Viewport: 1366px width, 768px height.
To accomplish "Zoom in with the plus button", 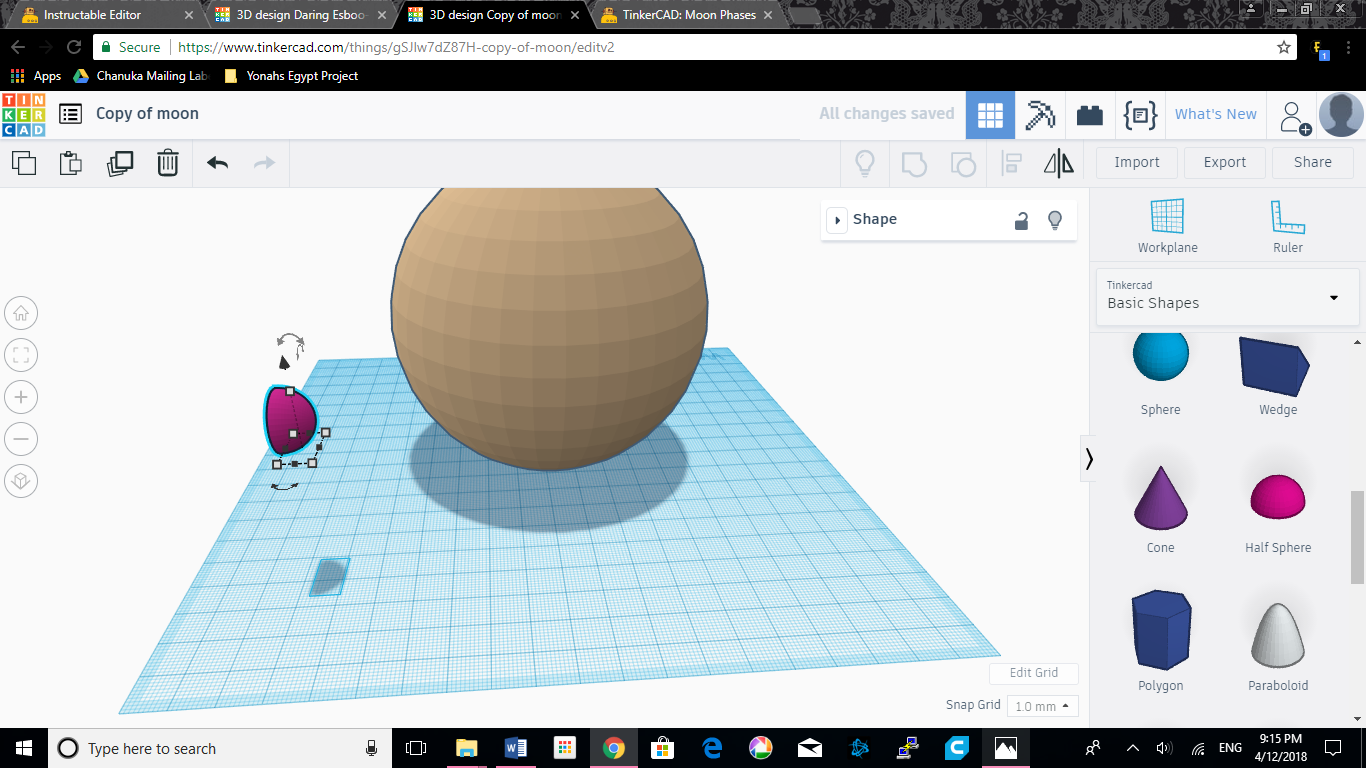I will pyautogui.click(x=21, y=397).
